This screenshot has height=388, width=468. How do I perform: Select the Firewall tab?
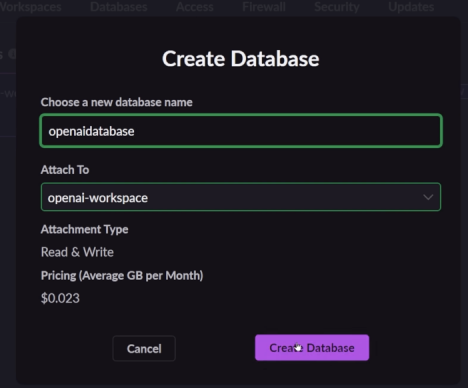click(x=264, y=7)
